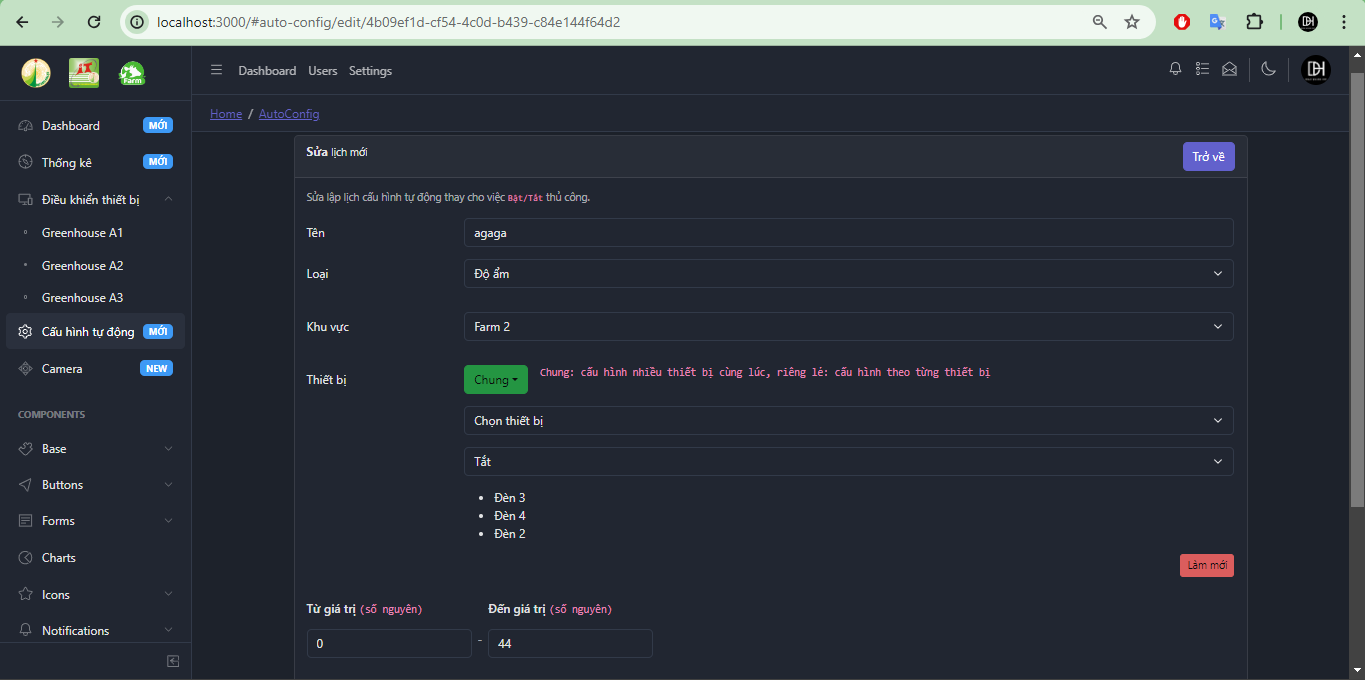Click the hamburger sidebar toggle icon
The height and width of the screenshot is (680, 1365).
click(216, 70)
